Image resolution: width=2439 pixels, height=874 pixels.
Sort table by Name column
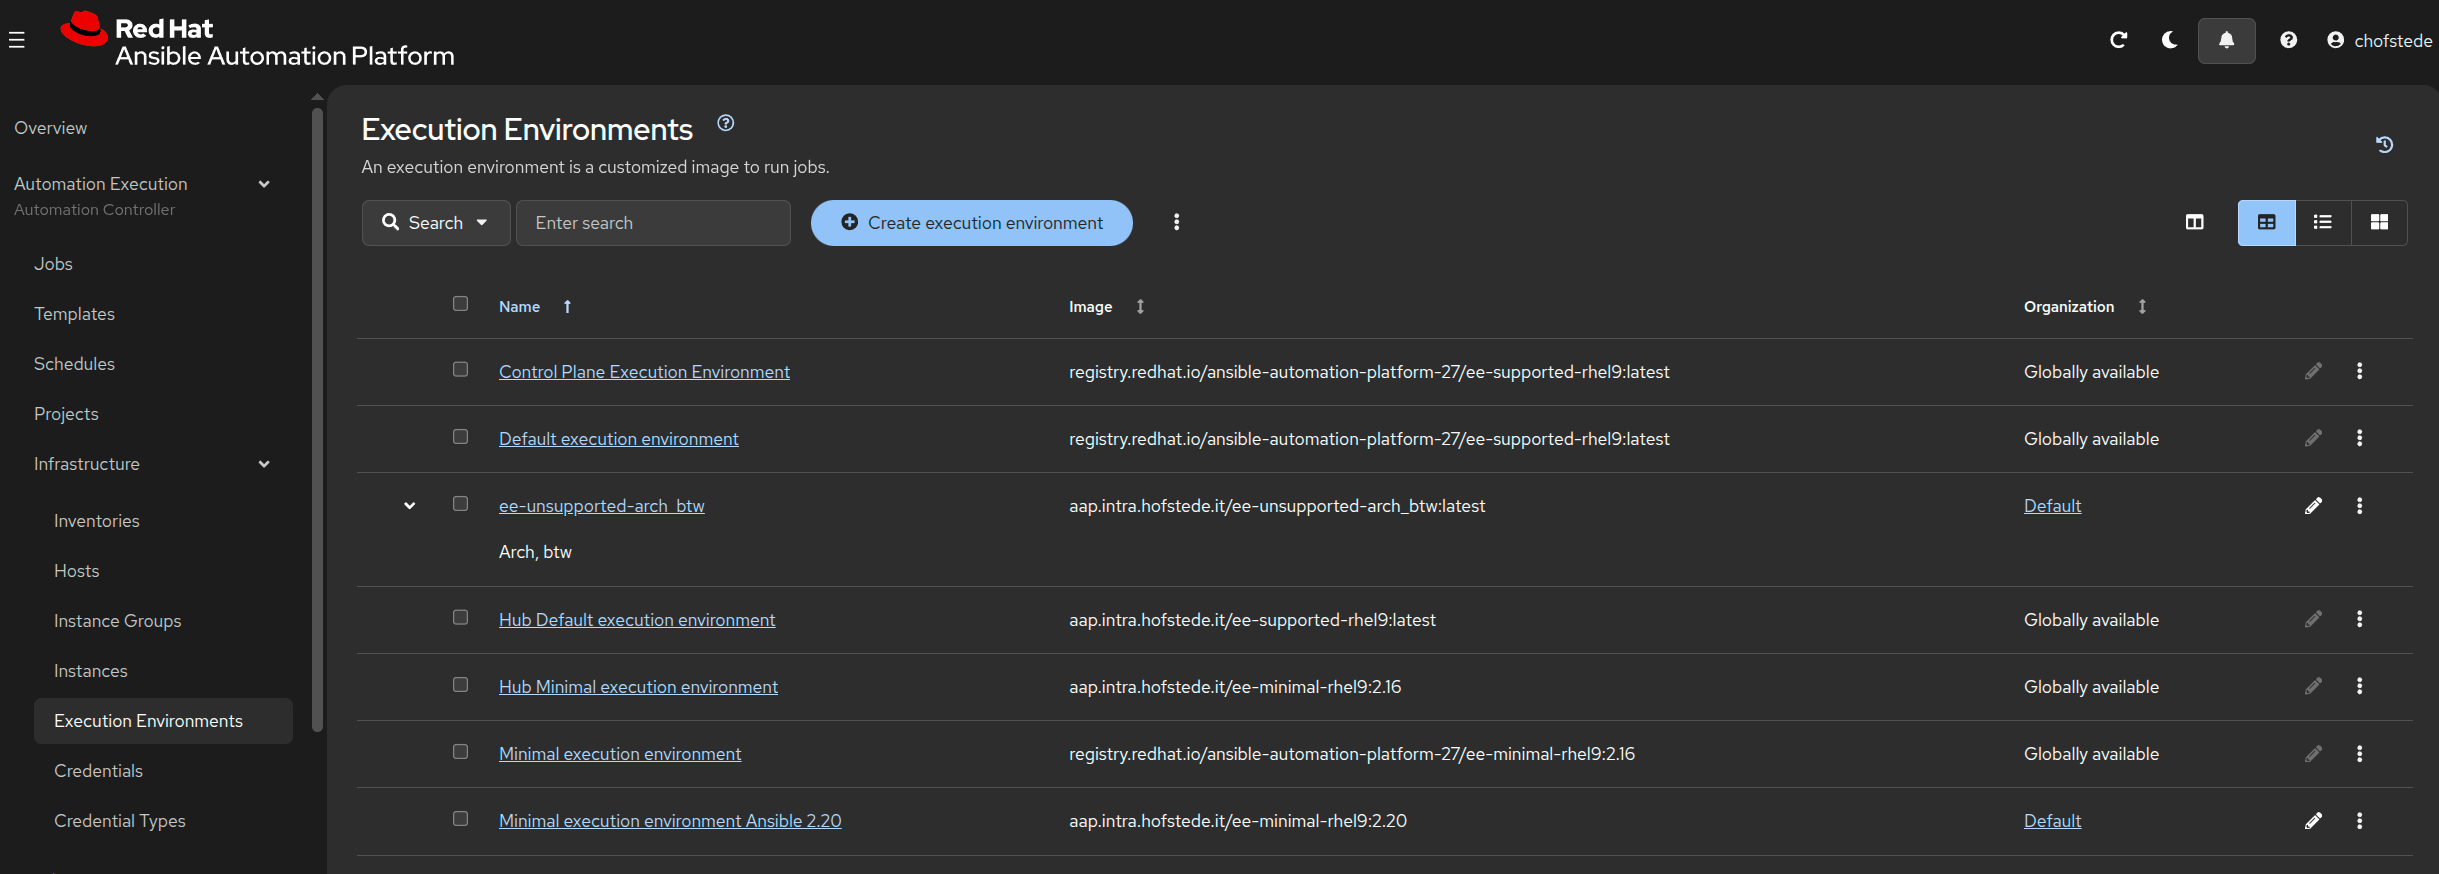point(535,307)
